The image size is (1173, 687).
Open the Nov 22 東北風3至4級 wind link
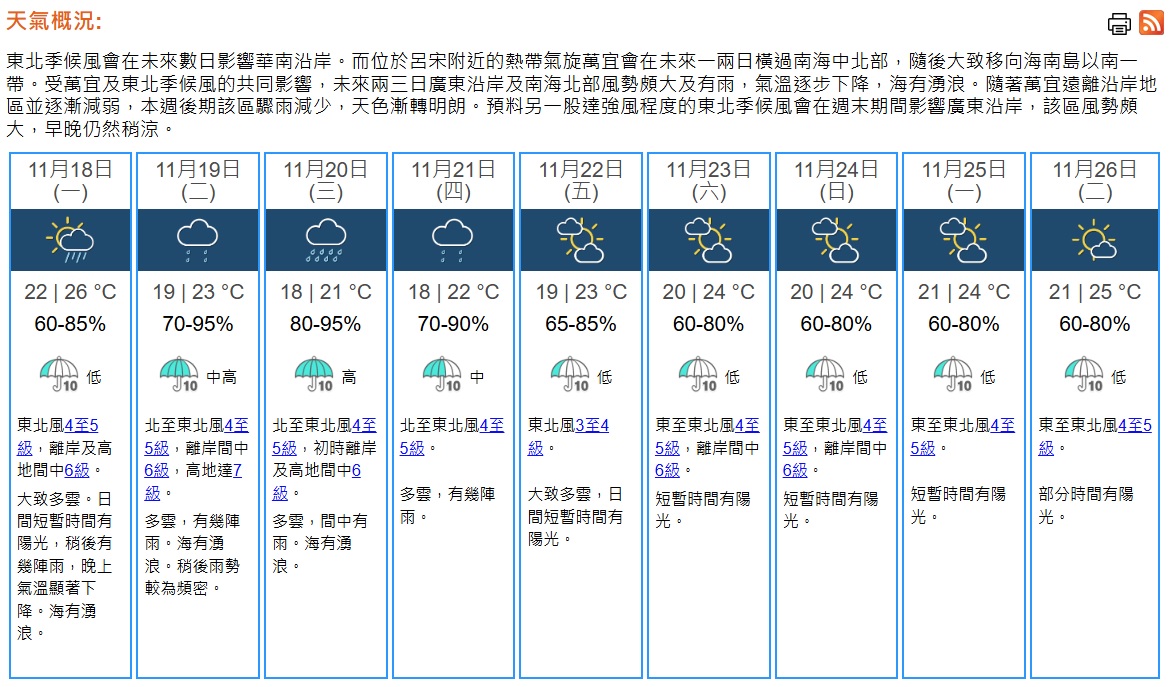coord(592,426)
